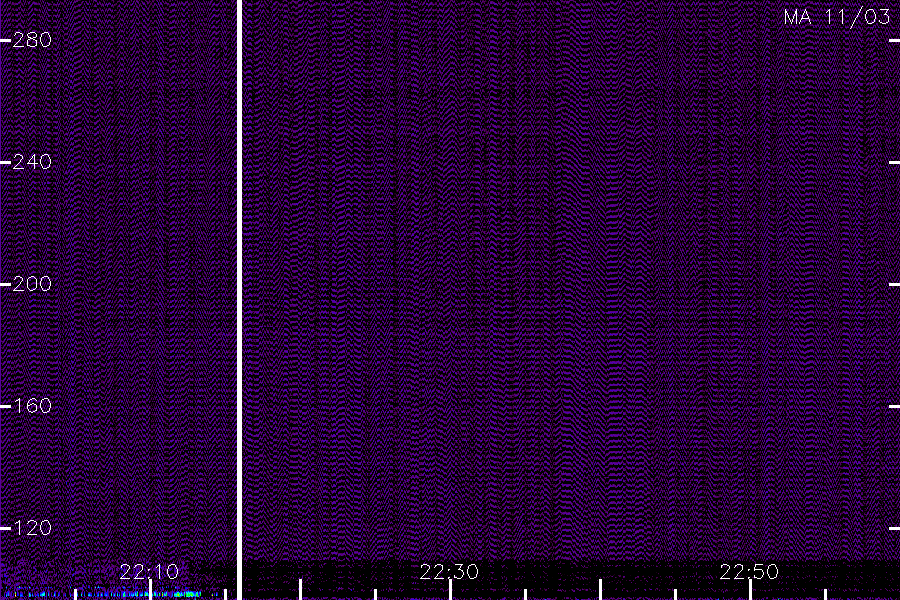Click the 22:10 time label
The image size is (900, 600).
click(149, 572)
